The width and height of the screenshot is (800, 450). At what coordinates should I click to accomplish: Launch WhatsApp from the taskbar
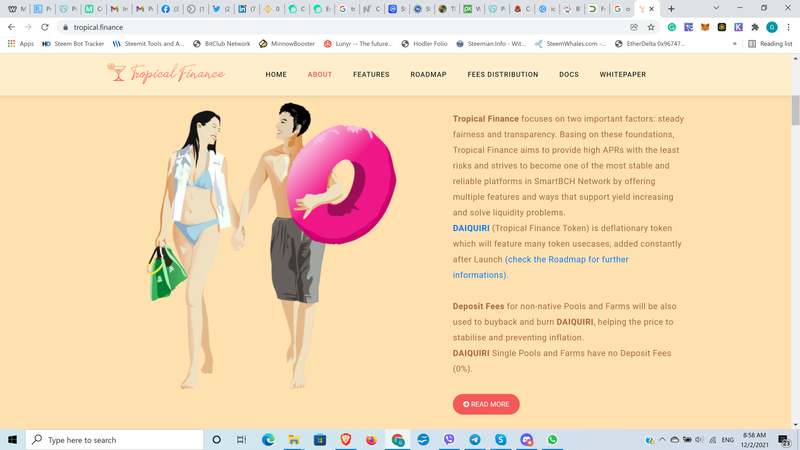point(552,439)
